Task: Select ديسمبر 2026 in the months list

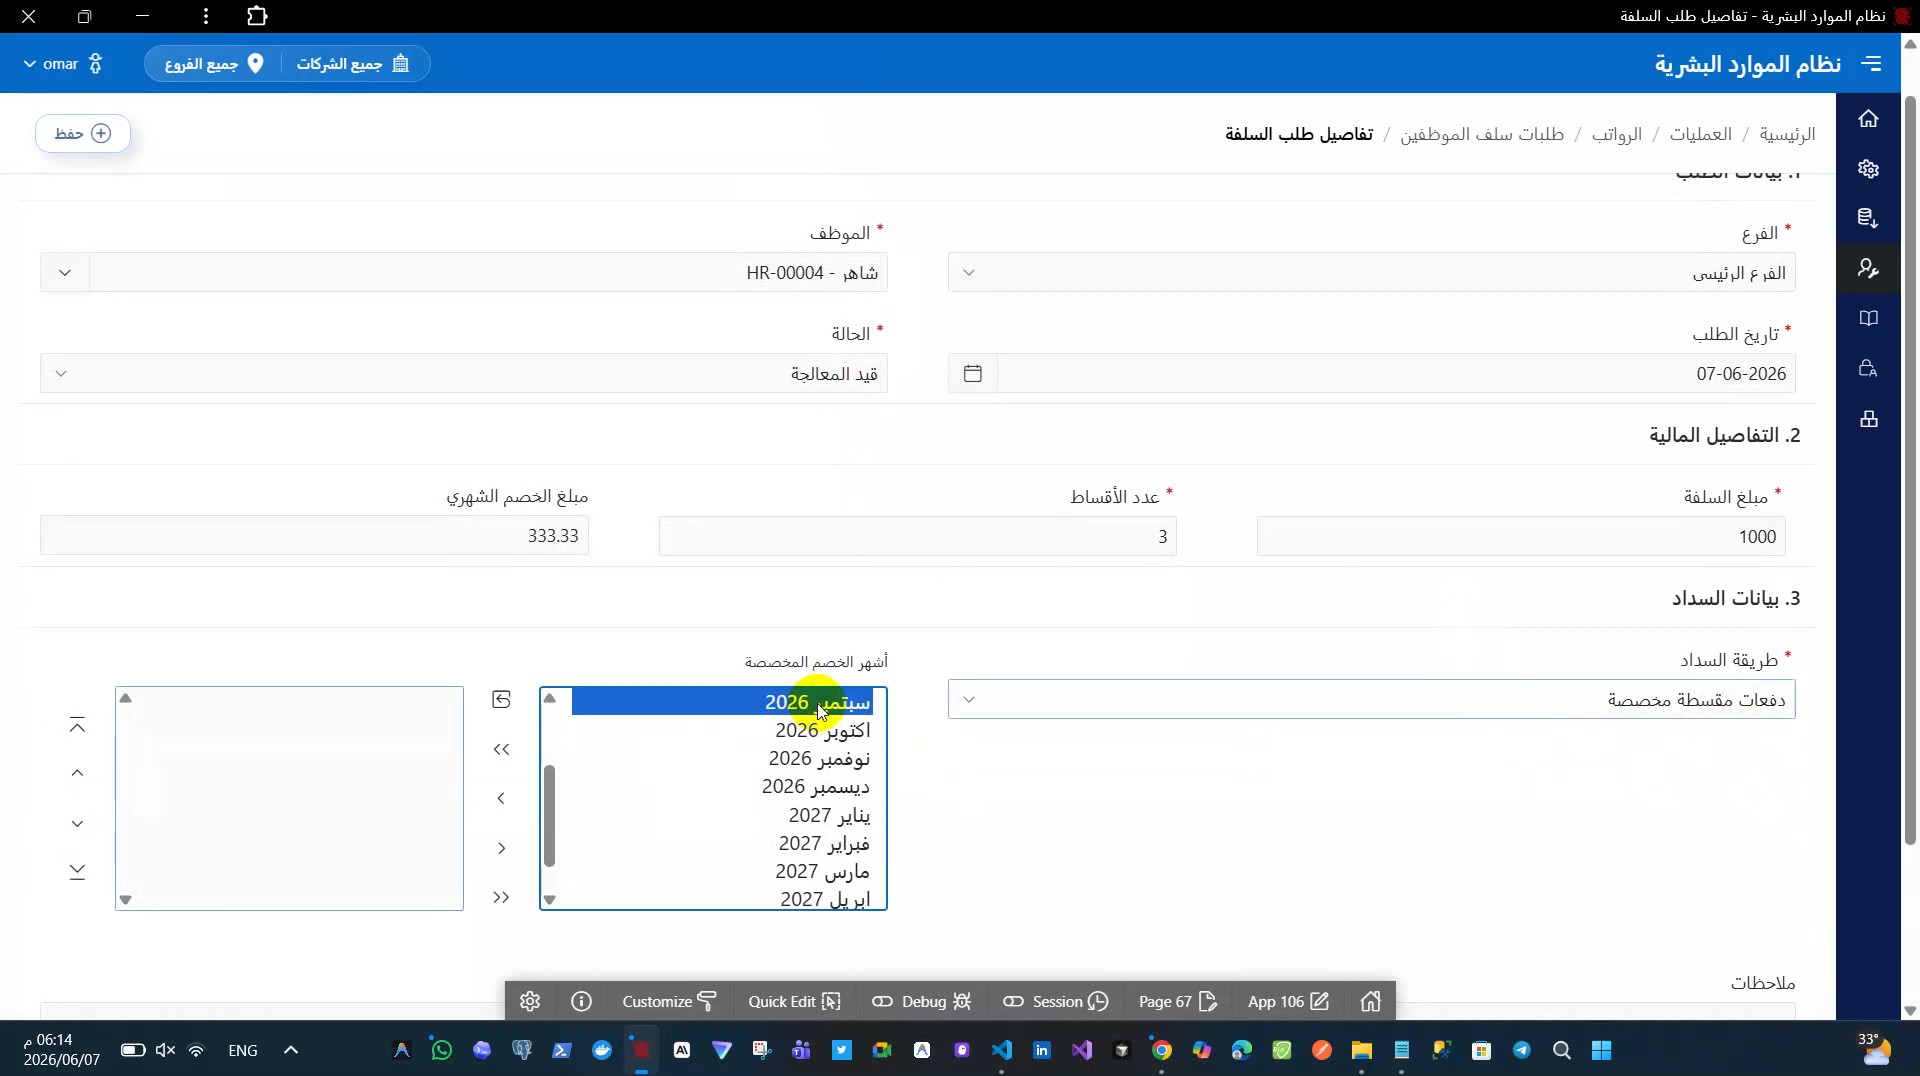Action: pyautogui.click(x=722, y=787)
